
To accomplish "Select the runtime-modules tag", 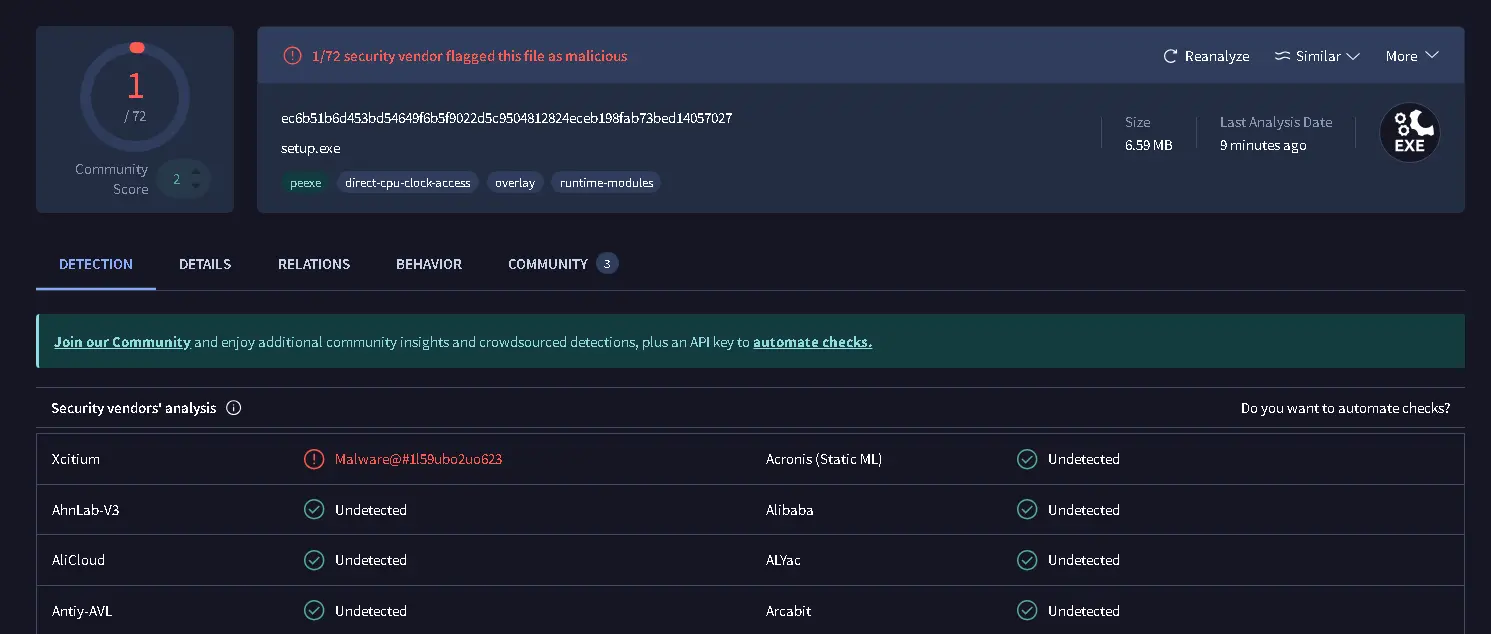I will click(606, 183).
